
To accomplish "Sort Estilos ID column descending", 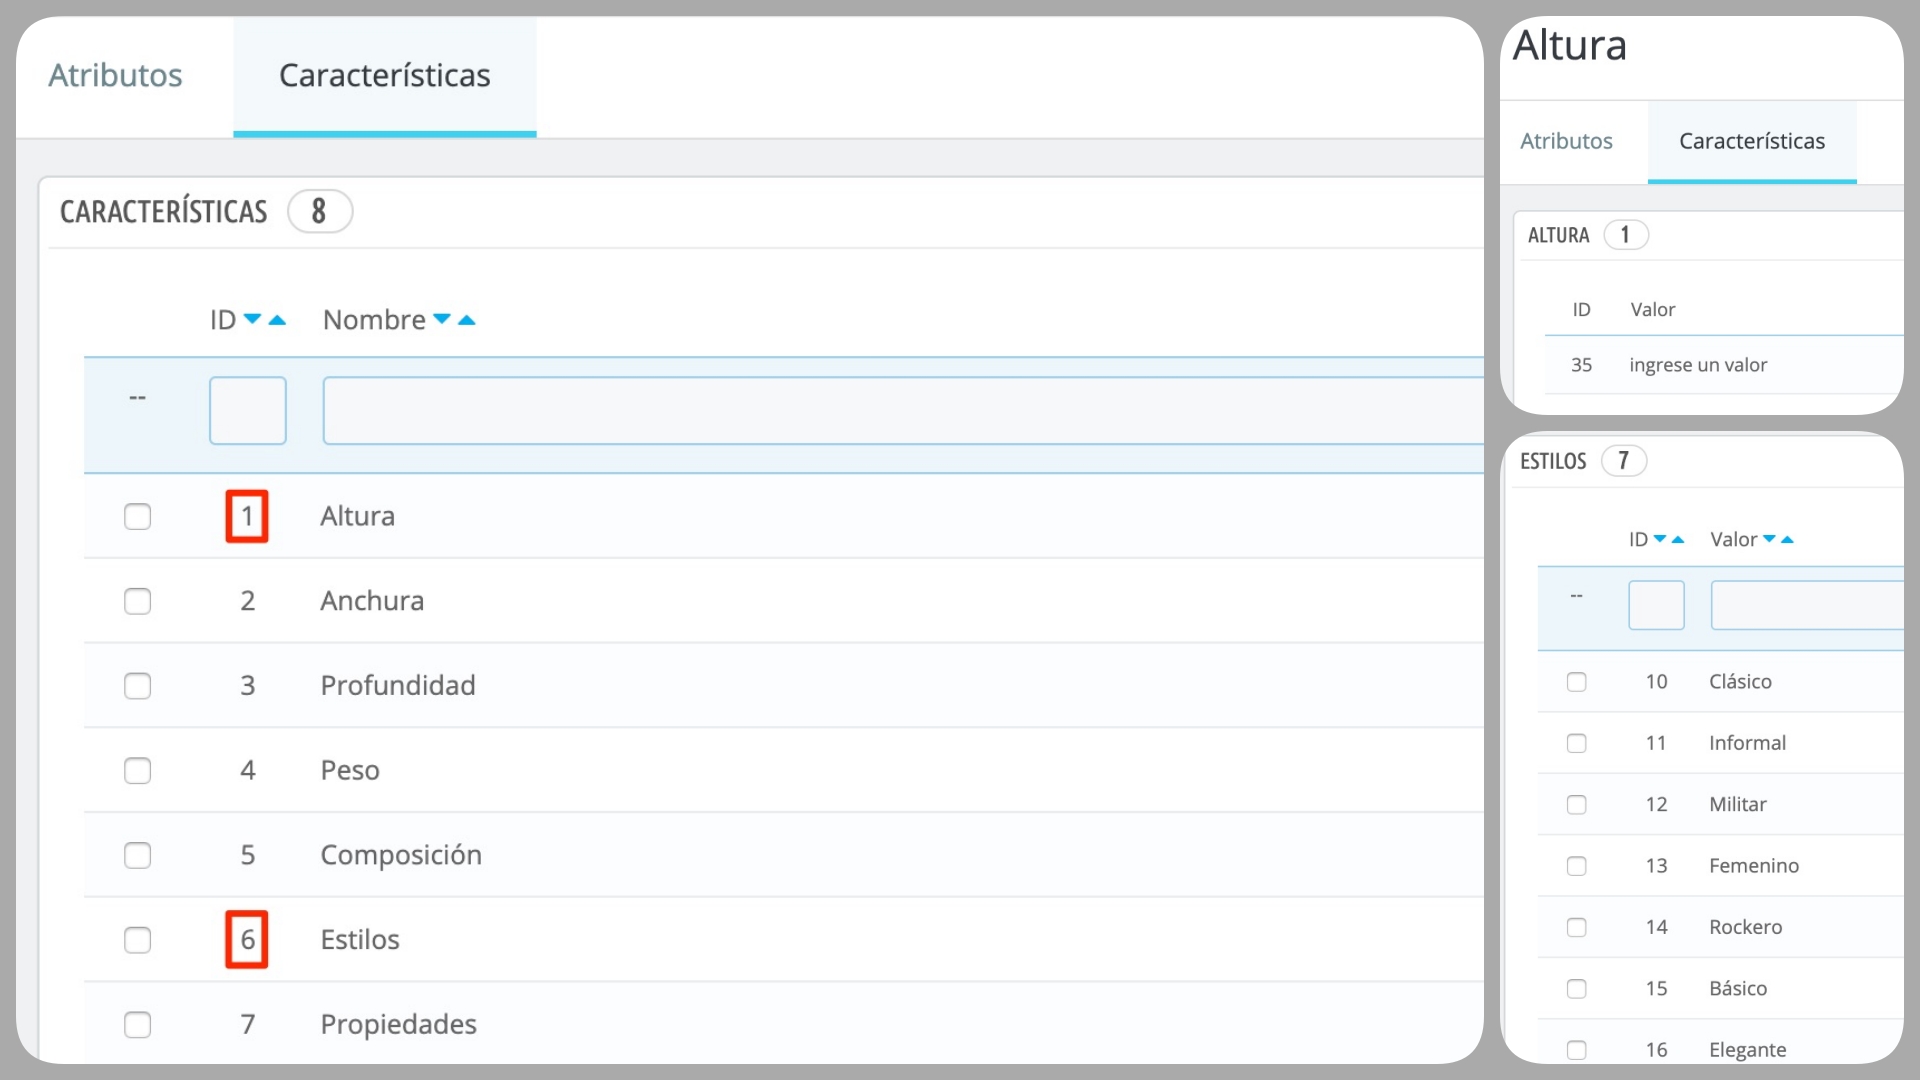I will coord(1660,539).
